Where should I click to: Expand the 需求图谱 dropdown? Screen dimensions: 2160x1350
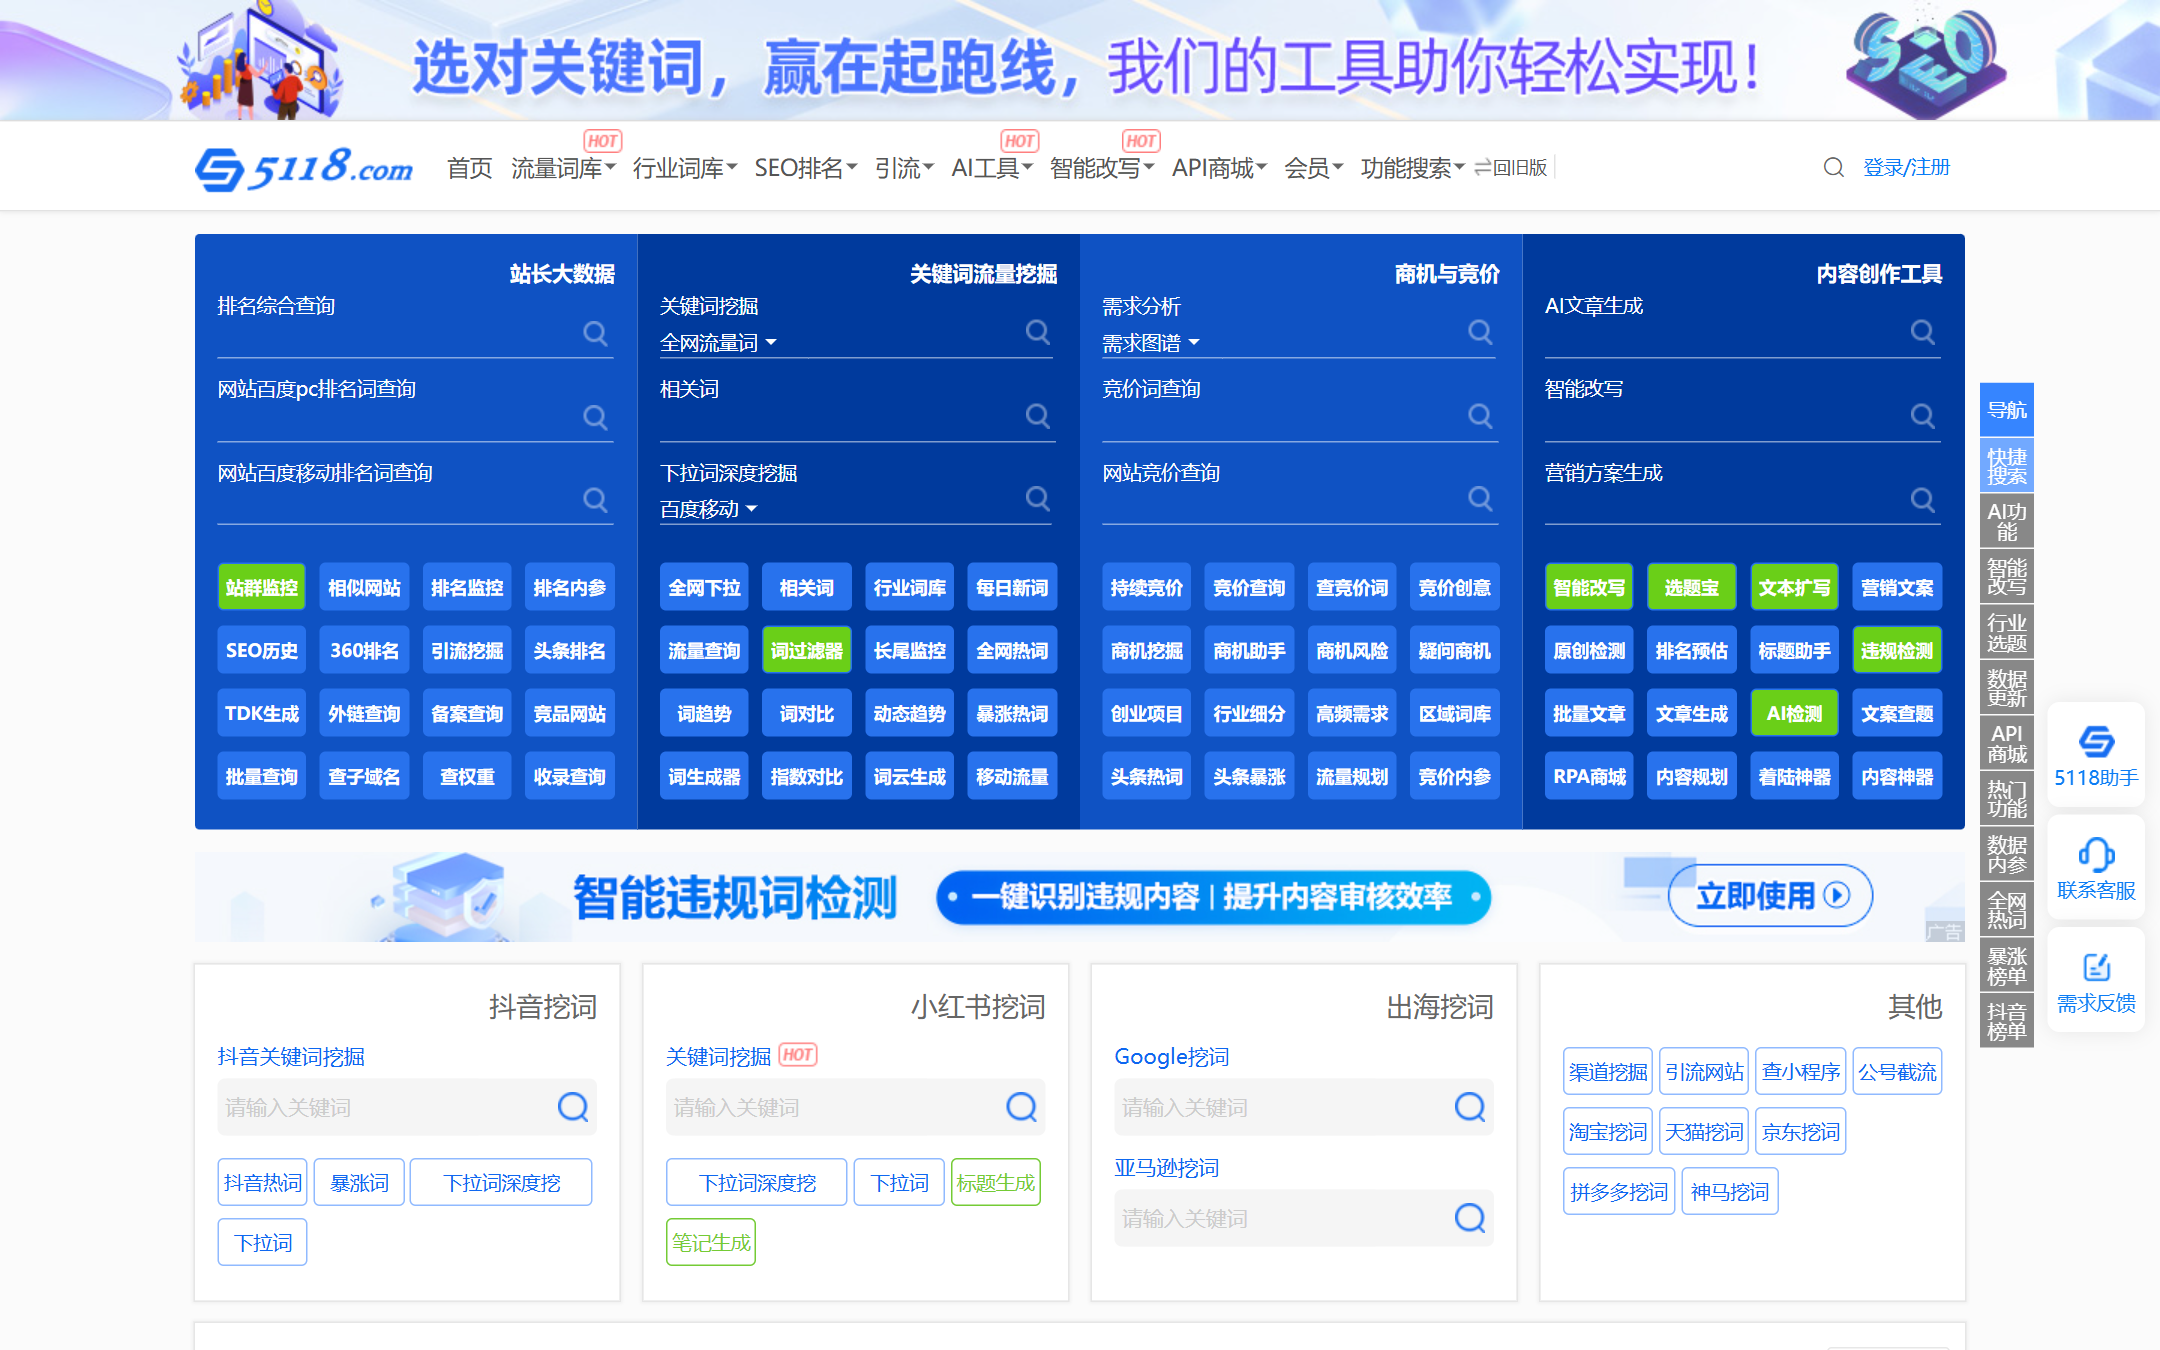click(x=1151, y=343)
